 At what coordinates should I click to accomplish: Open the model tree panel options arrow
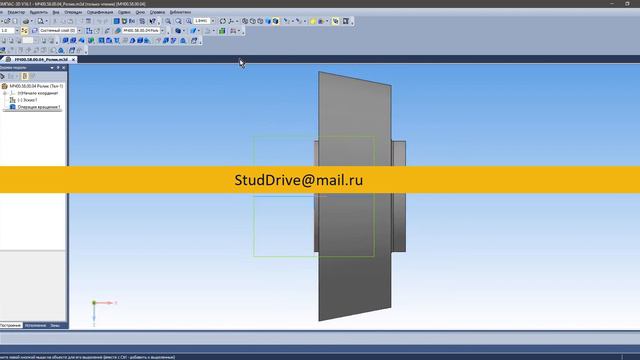(52, 68)
